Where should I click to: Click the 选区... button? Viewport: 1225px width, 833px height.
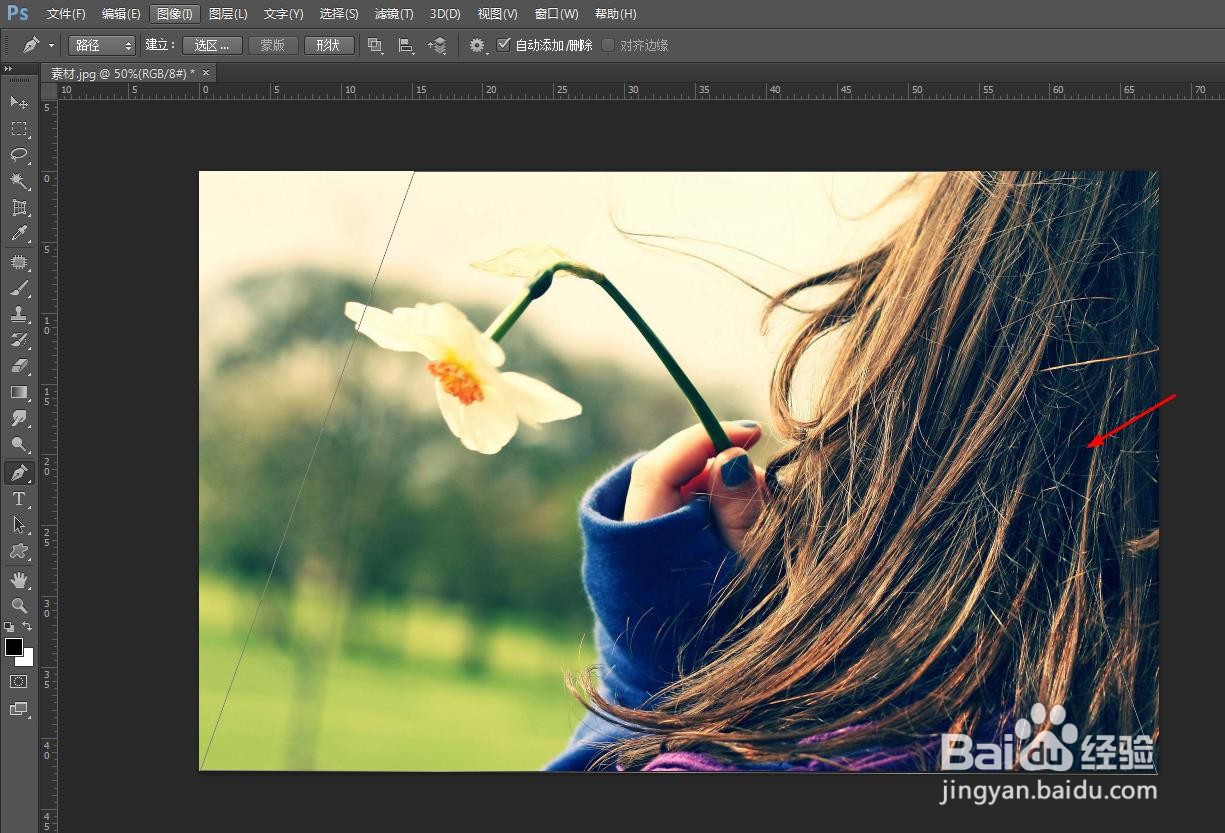tap(212, 45)
